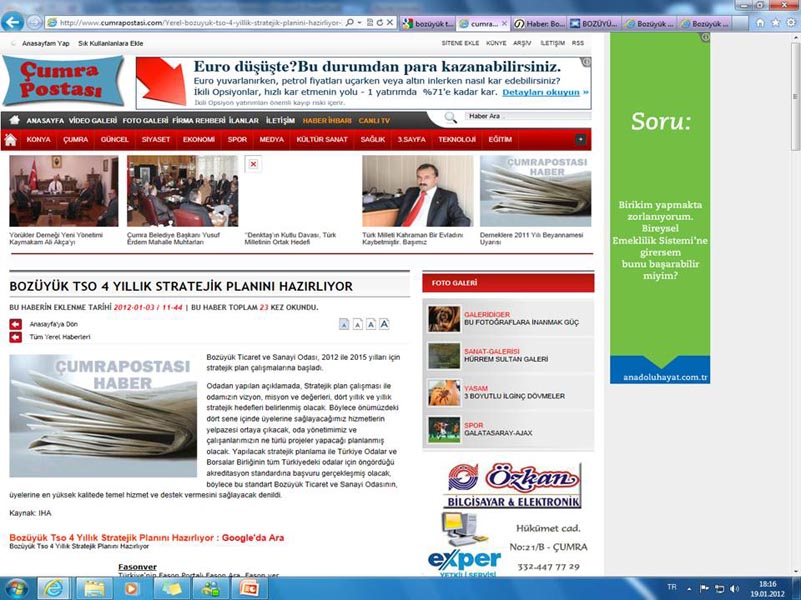Select the KONYA category
Viewport: 801px width, 600px height.
39,139
